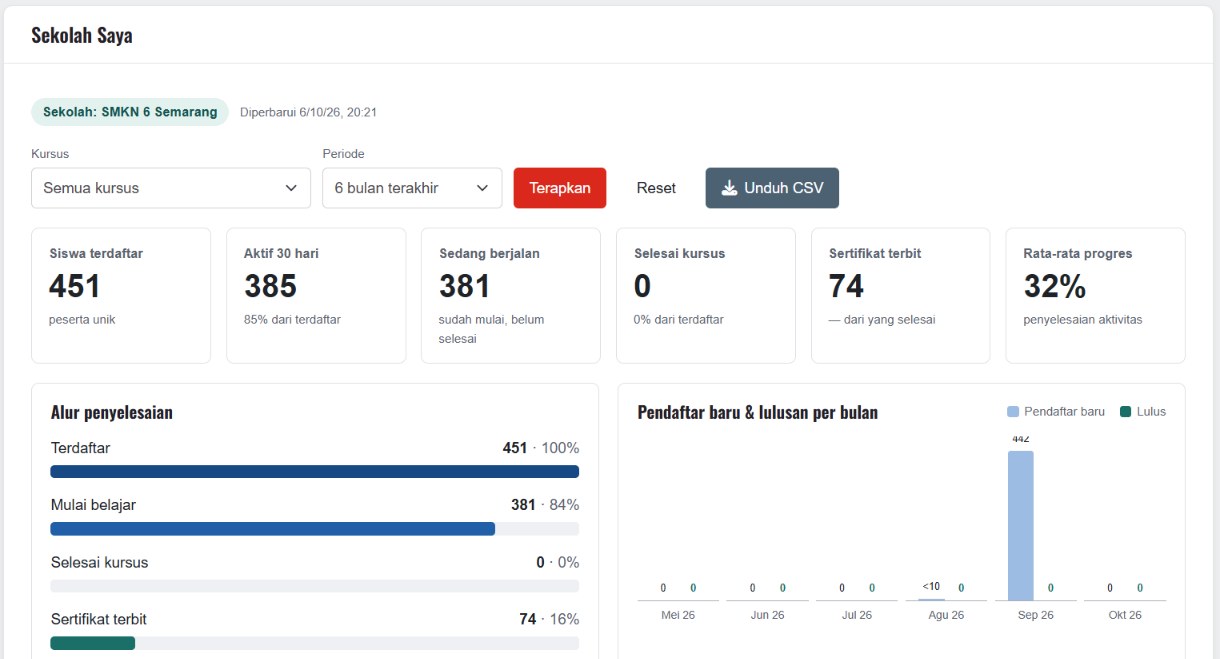Viewport: 1220px width, 659px height.
Task: Click the 381 · 84% value
Action: (545, 505)
